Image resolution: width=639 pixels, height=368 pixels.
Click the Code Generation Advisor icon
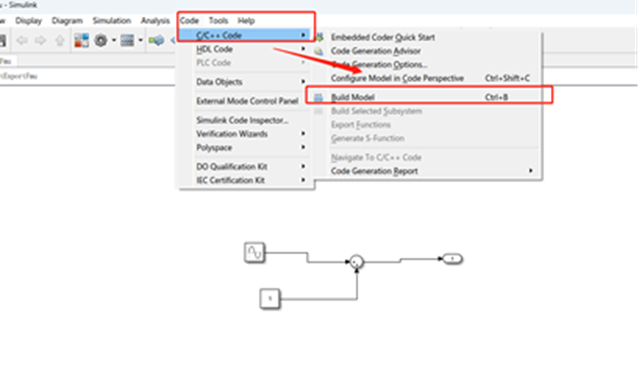[319, 51]
